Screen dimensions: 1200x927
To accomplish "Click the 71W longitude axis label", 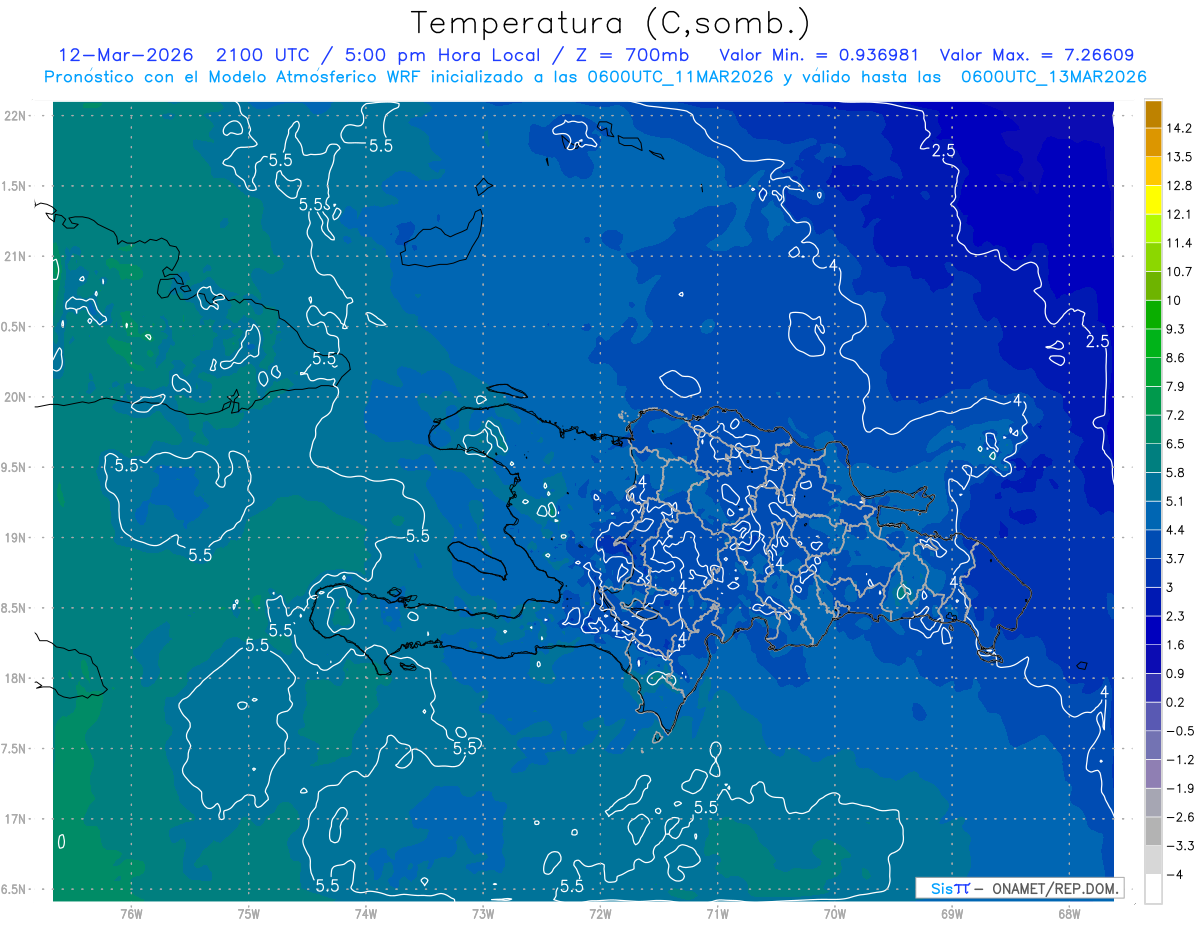I will 717,913.
